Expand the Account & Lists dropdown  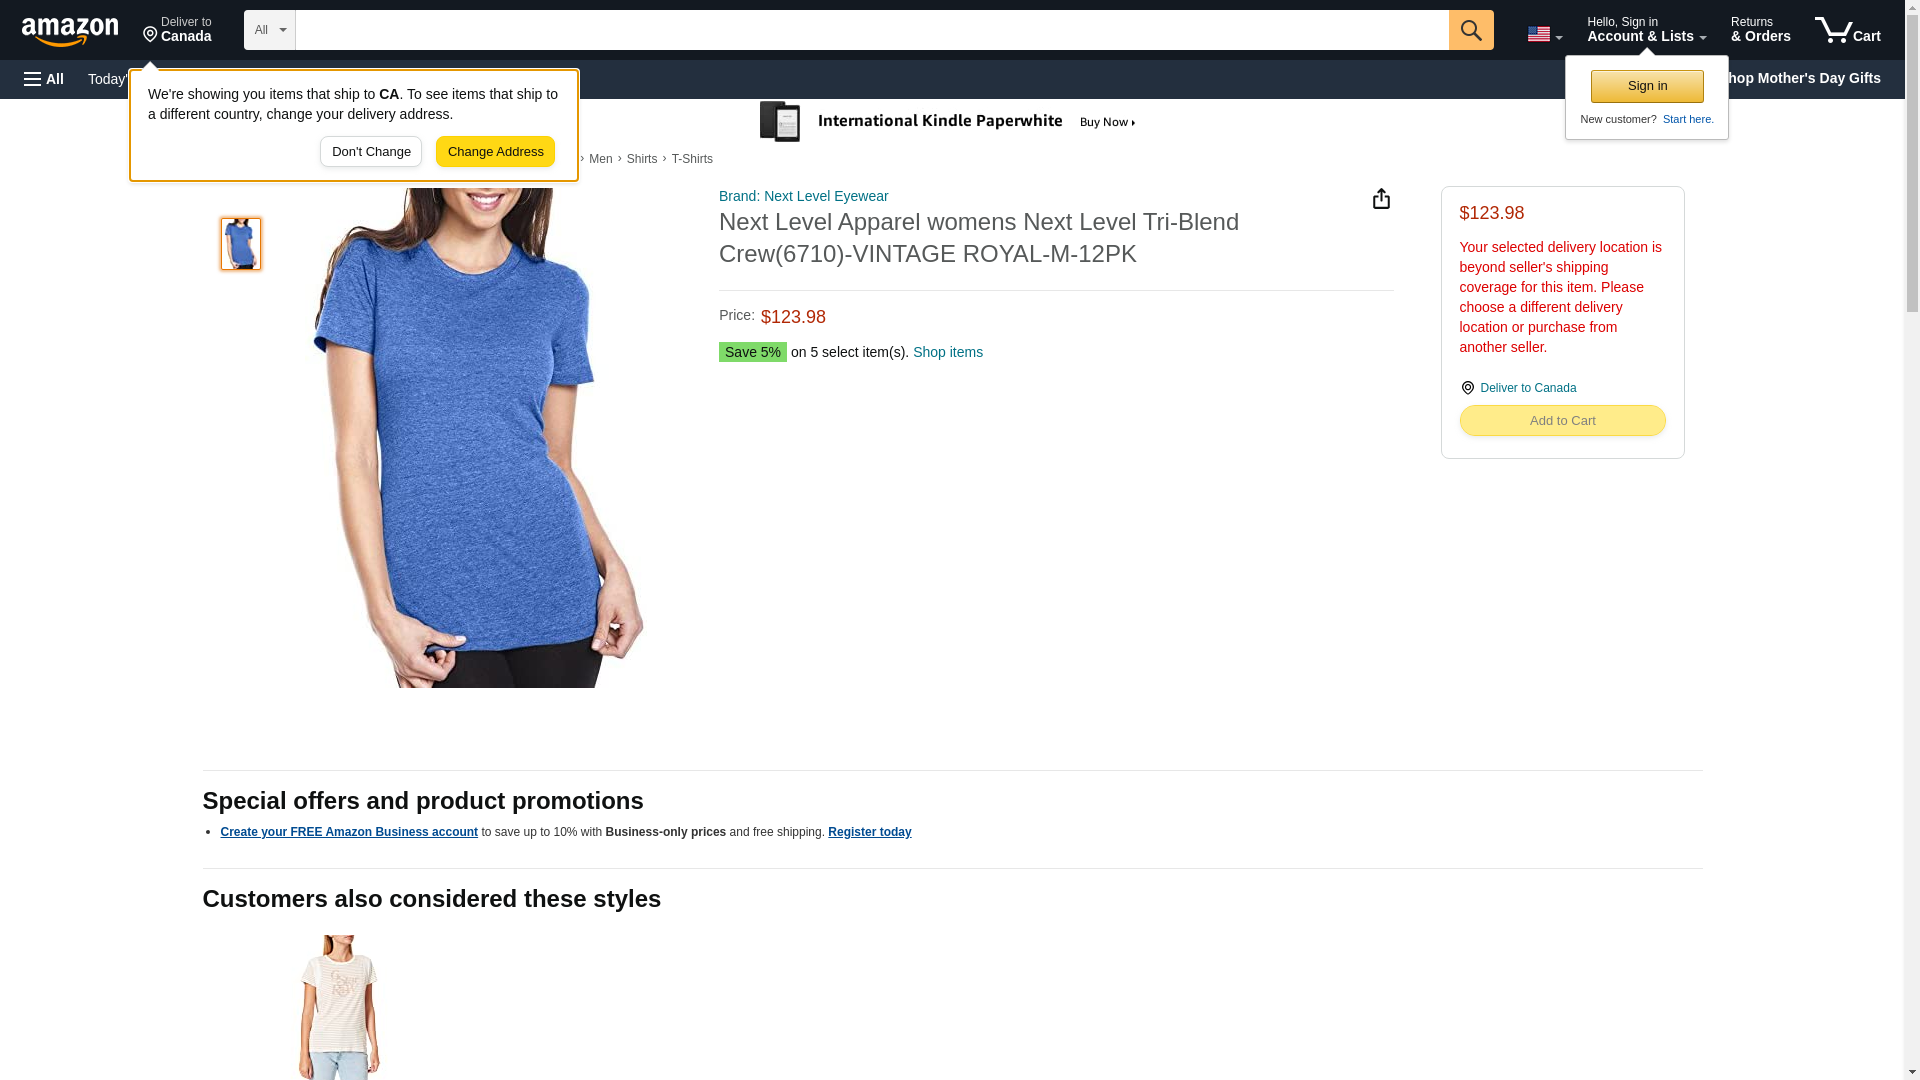pyautogui.click(x=1646, y=30)
